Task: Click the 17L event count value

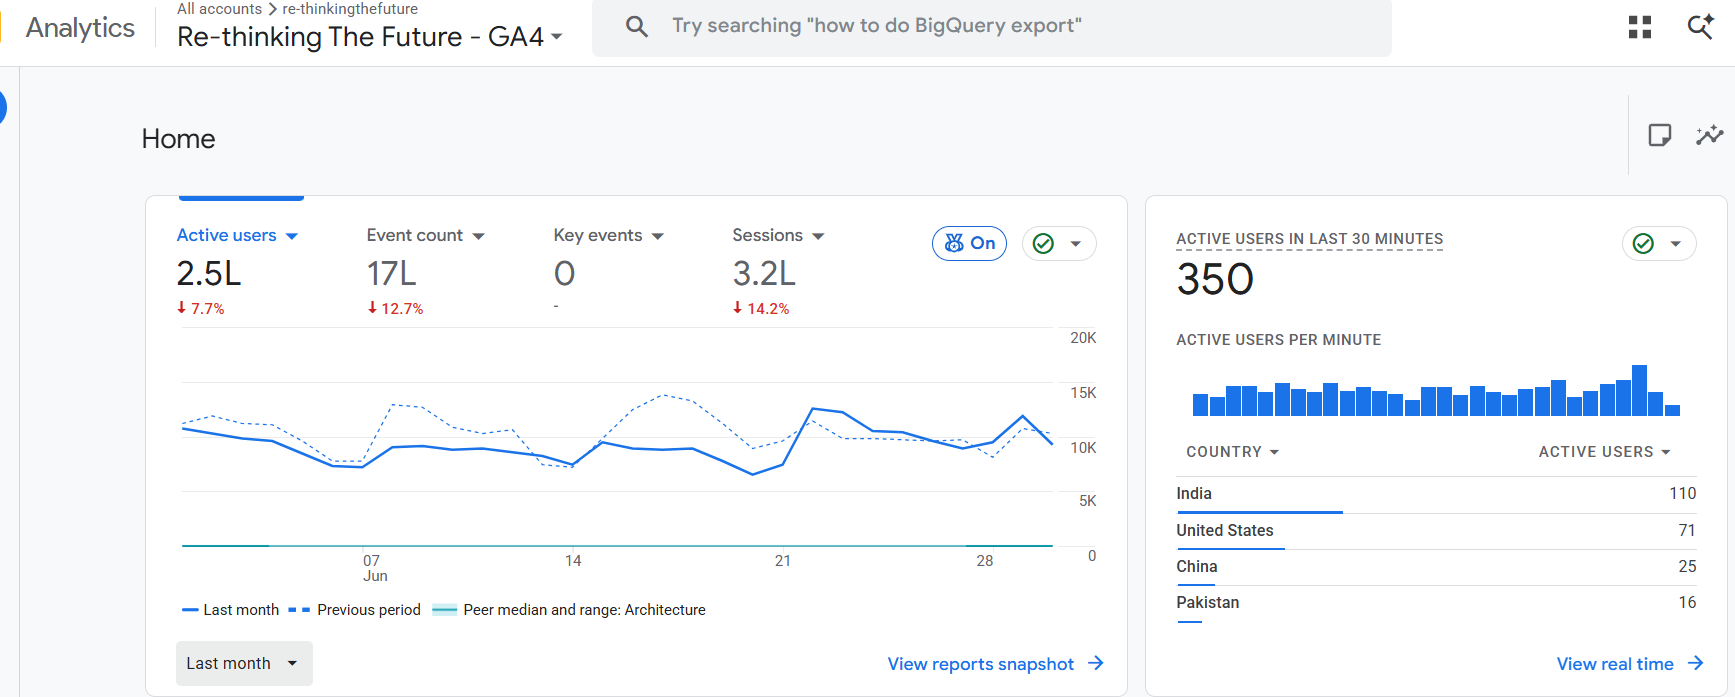Action: pyautogui.click(x=391, y=273)
